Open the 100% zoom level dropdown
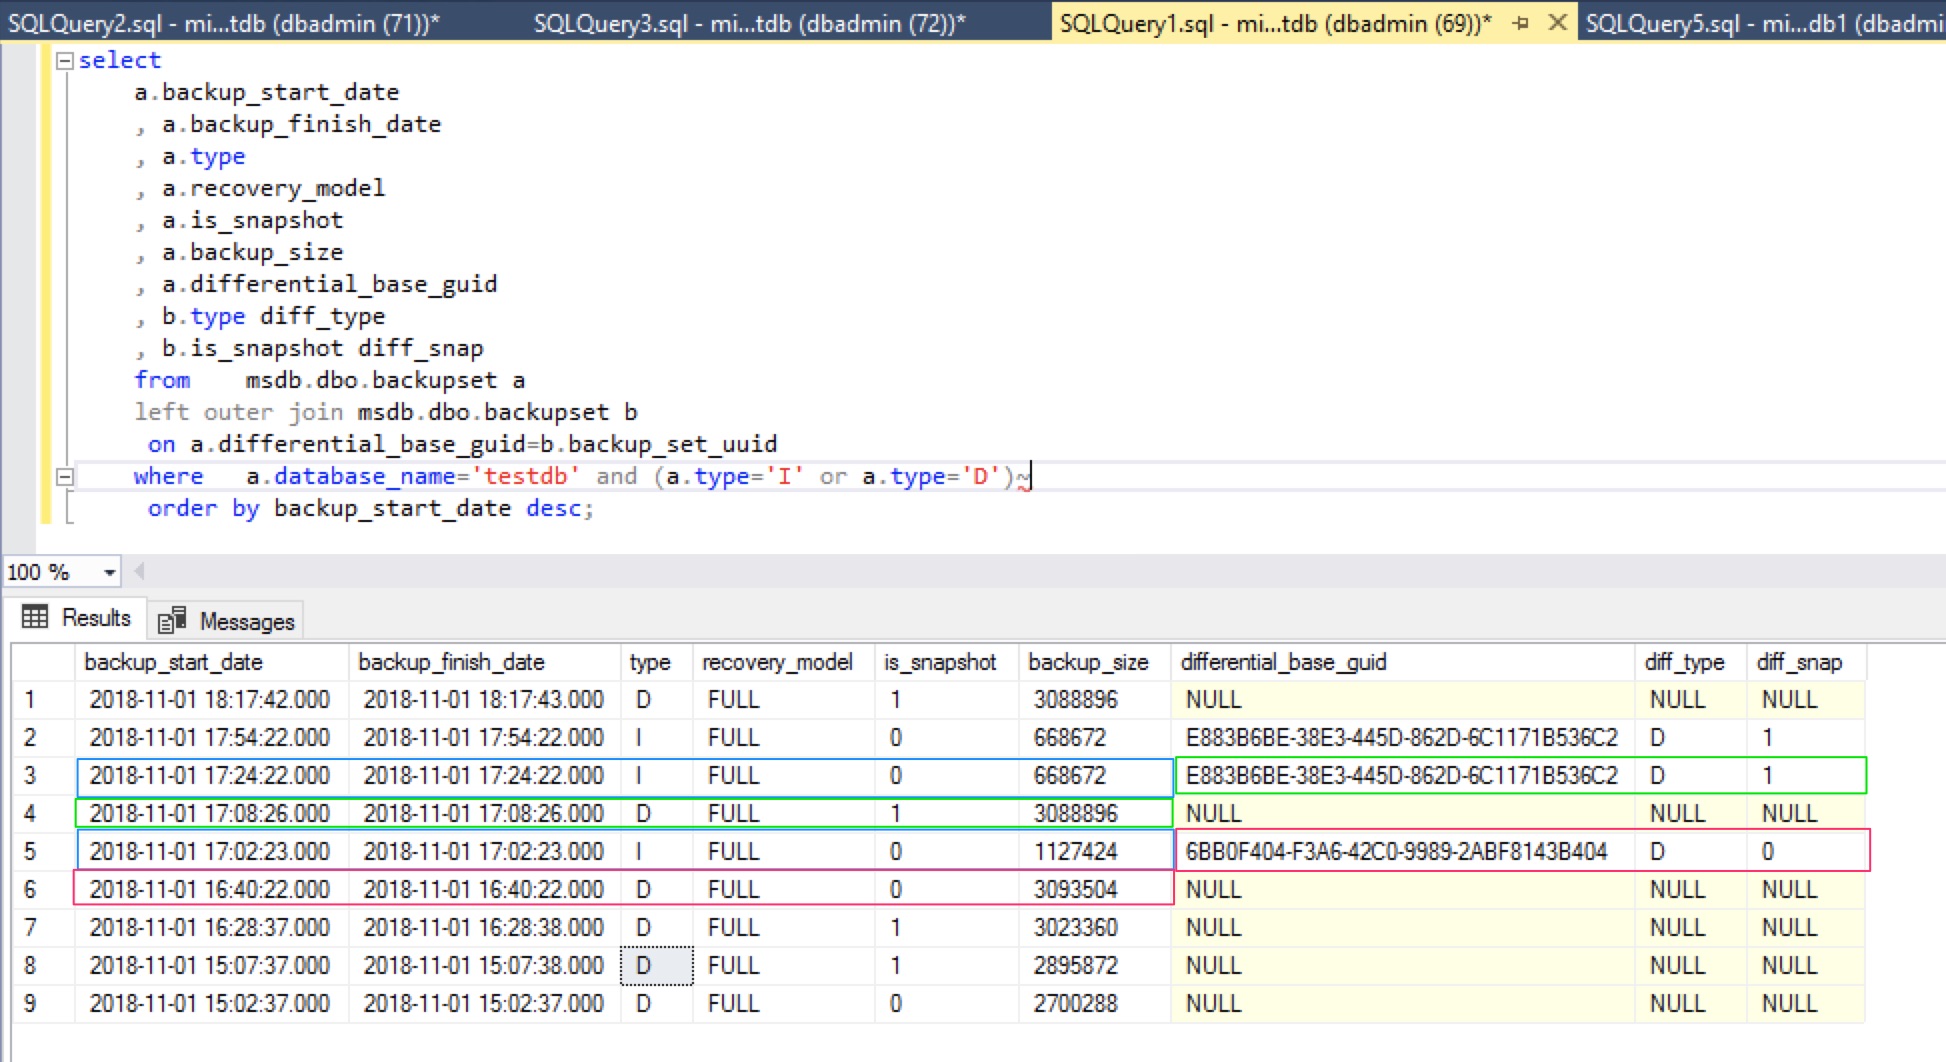1946x1062 pixels. click(x=109, y=572)
